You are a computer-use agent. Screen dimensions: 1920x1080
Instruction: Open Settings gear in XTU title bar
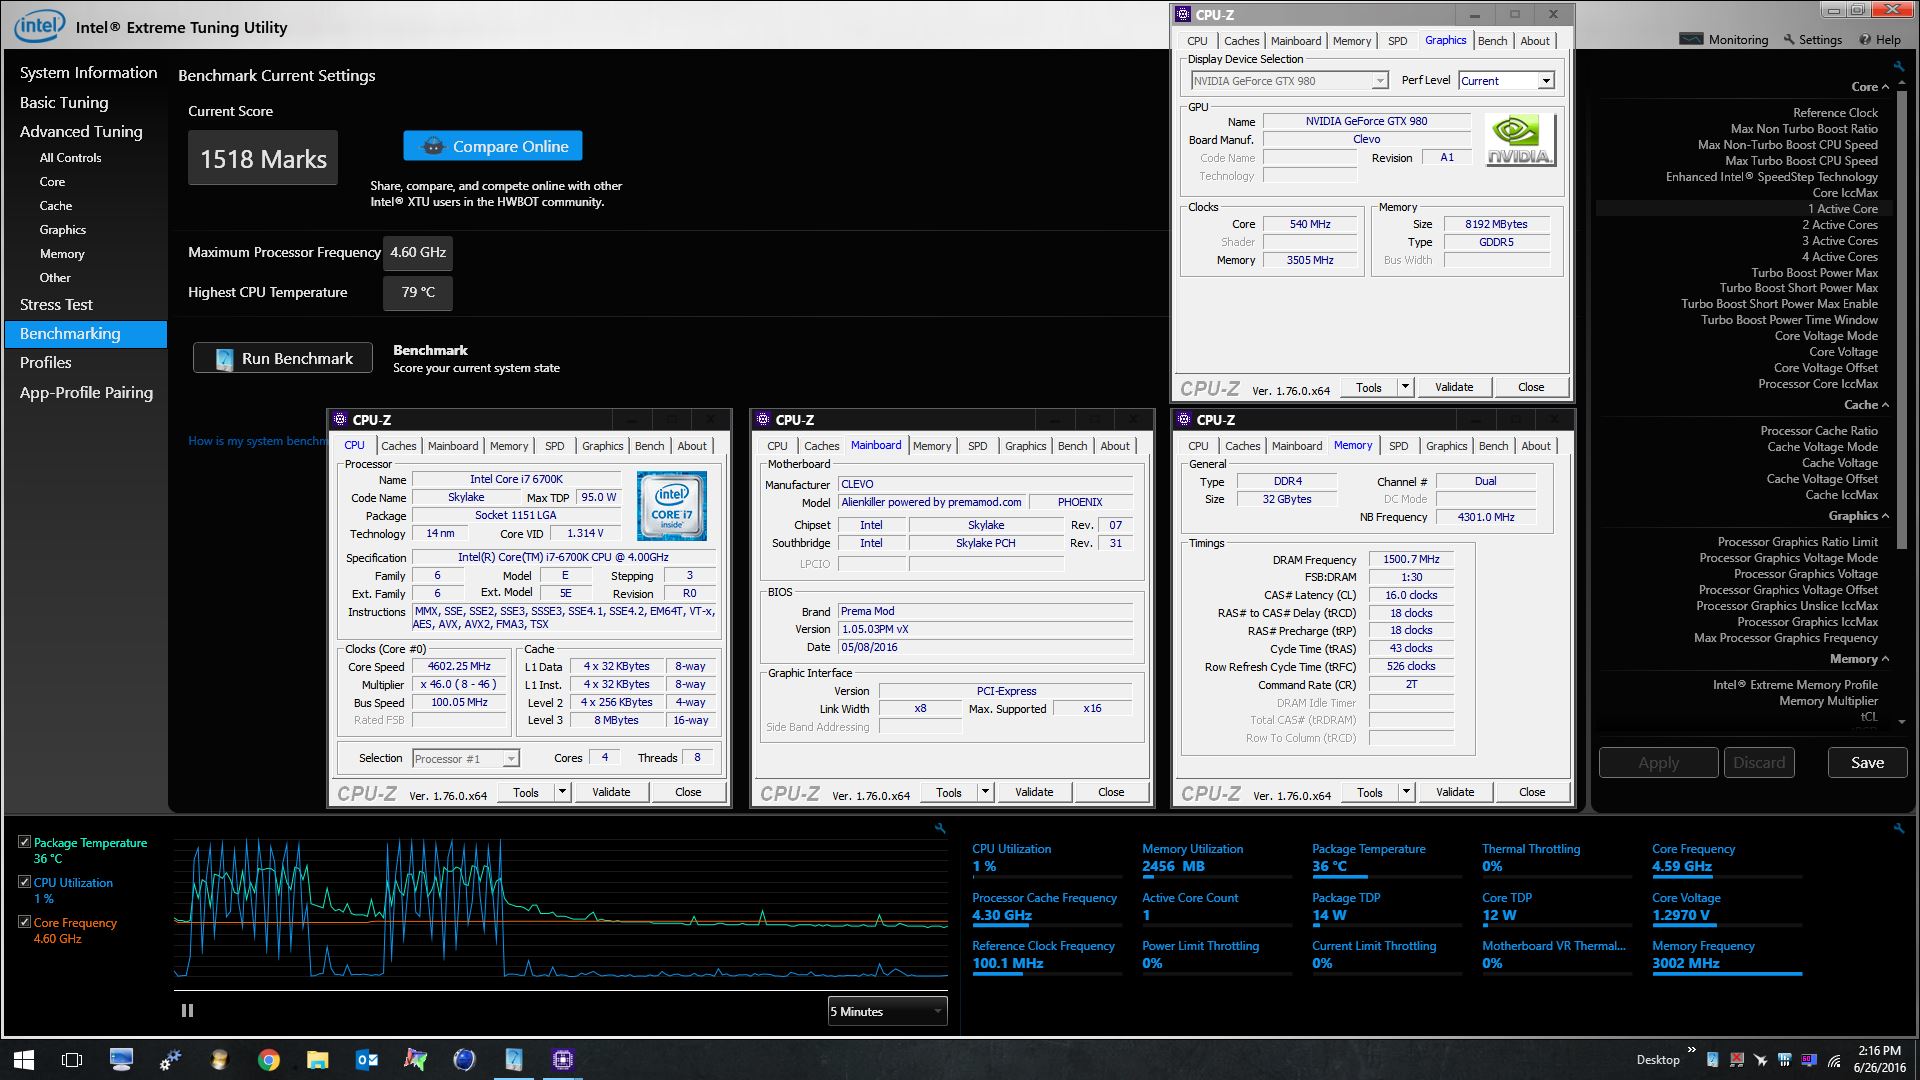pyautogui.click(x=1788, y=40)
